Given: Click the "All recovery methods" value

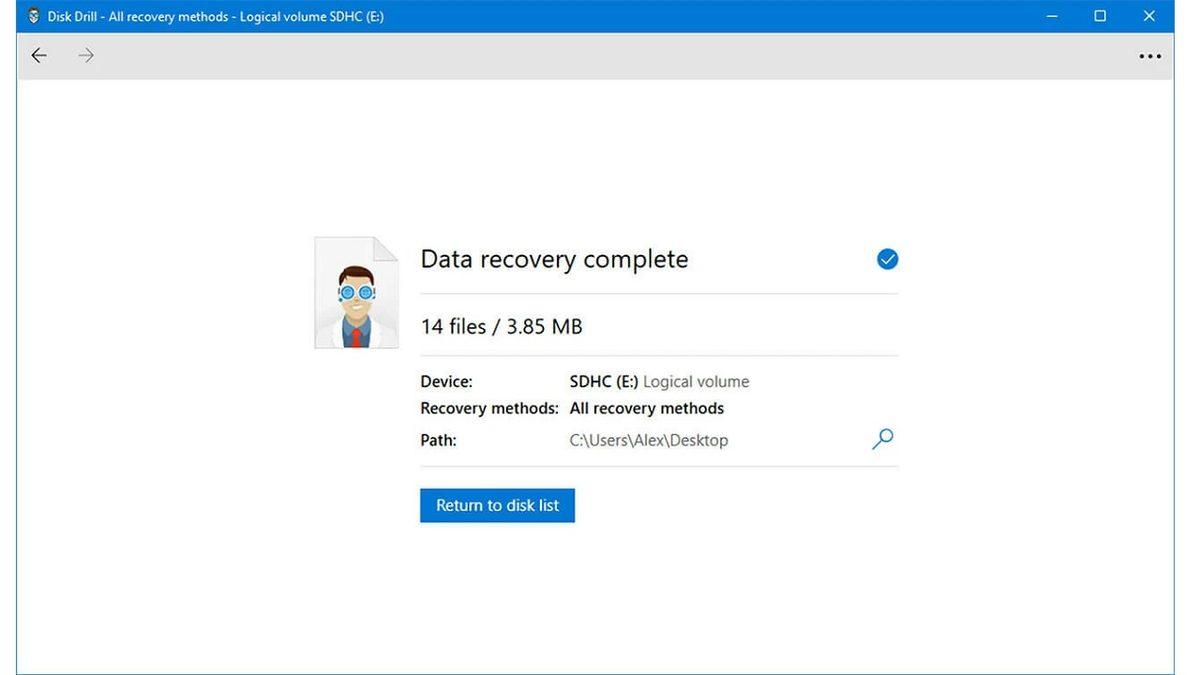Looking at the screenshot, I should point(646,408).
